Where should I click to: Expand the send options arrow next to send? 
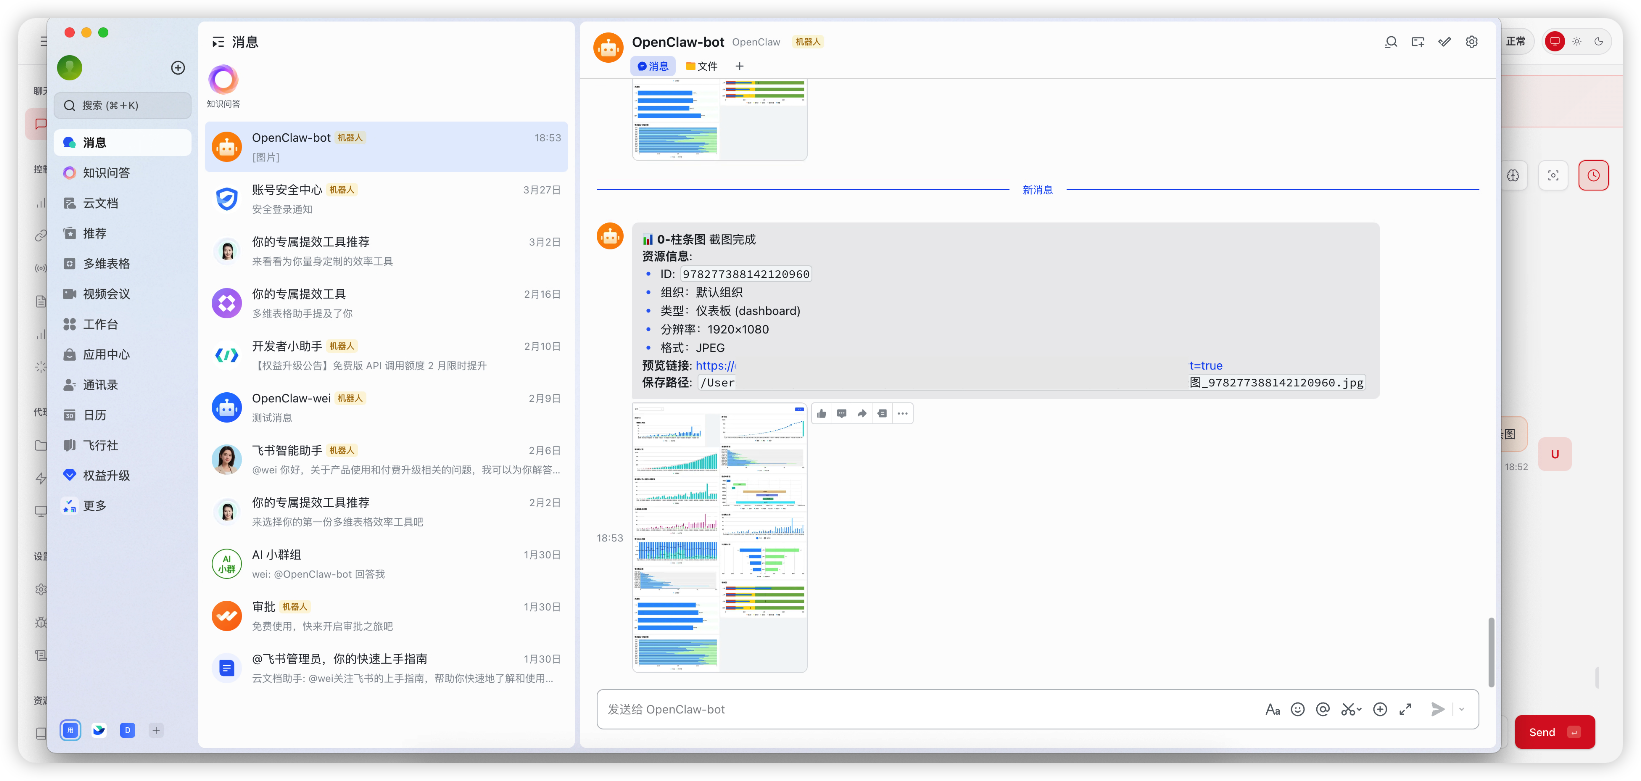pos(1462,709)
